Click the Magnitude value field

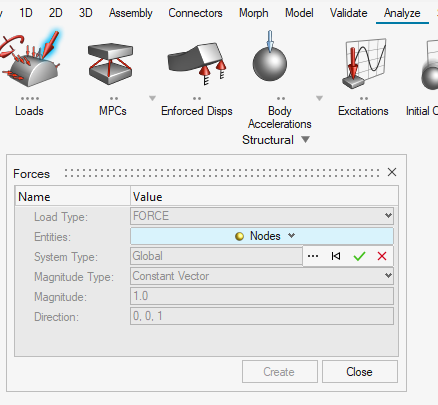(262, 296)
